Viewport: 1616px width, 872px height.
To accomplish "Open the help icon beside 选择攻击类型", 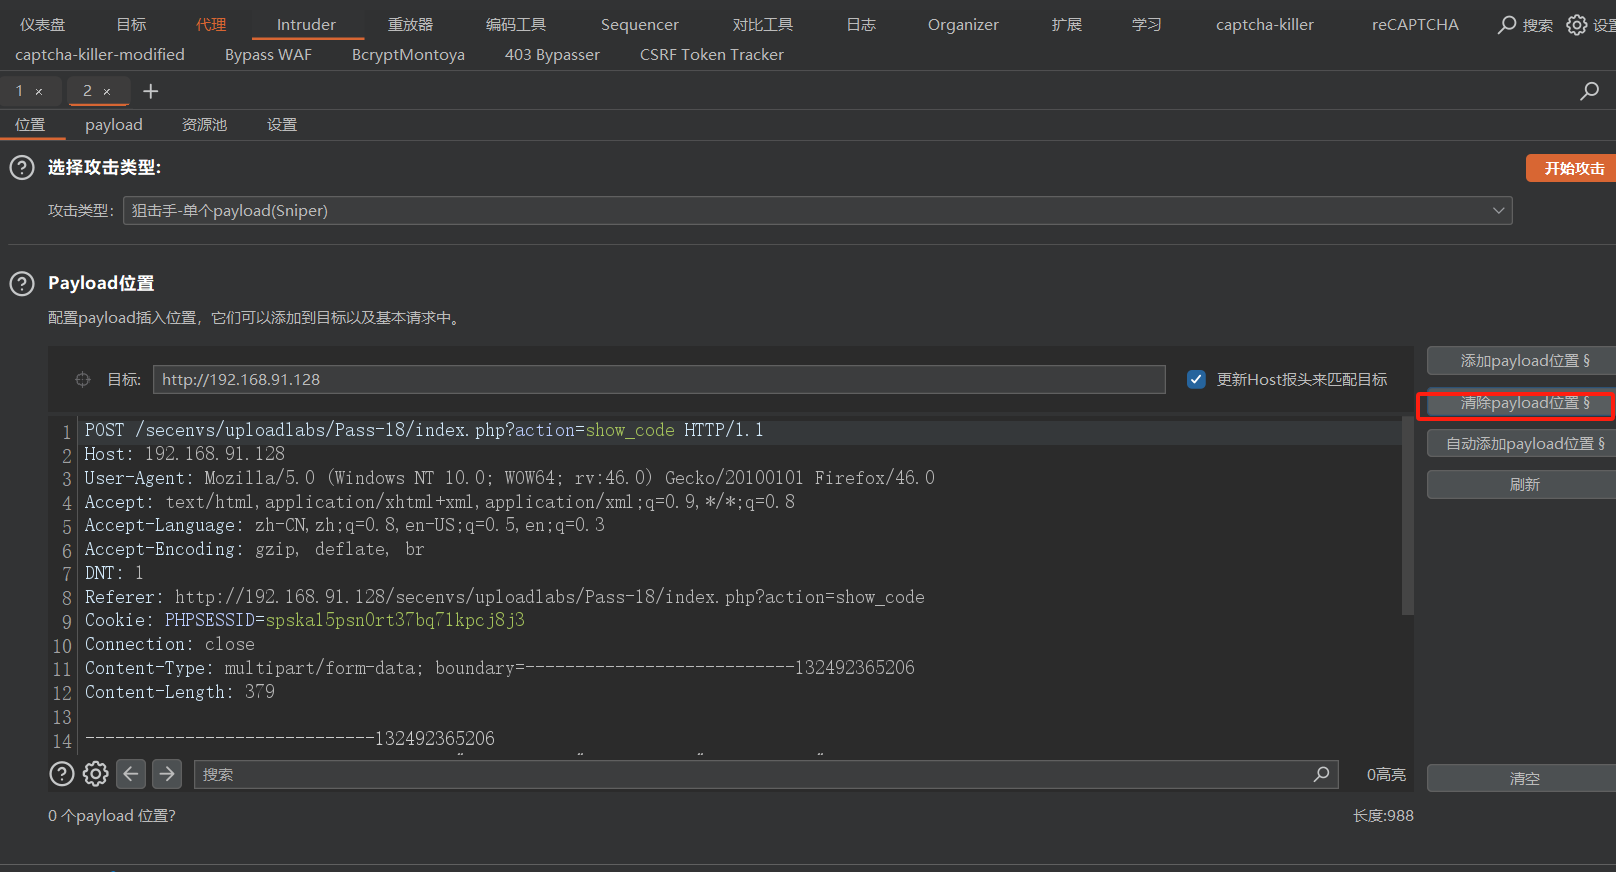I will point(22,167).
